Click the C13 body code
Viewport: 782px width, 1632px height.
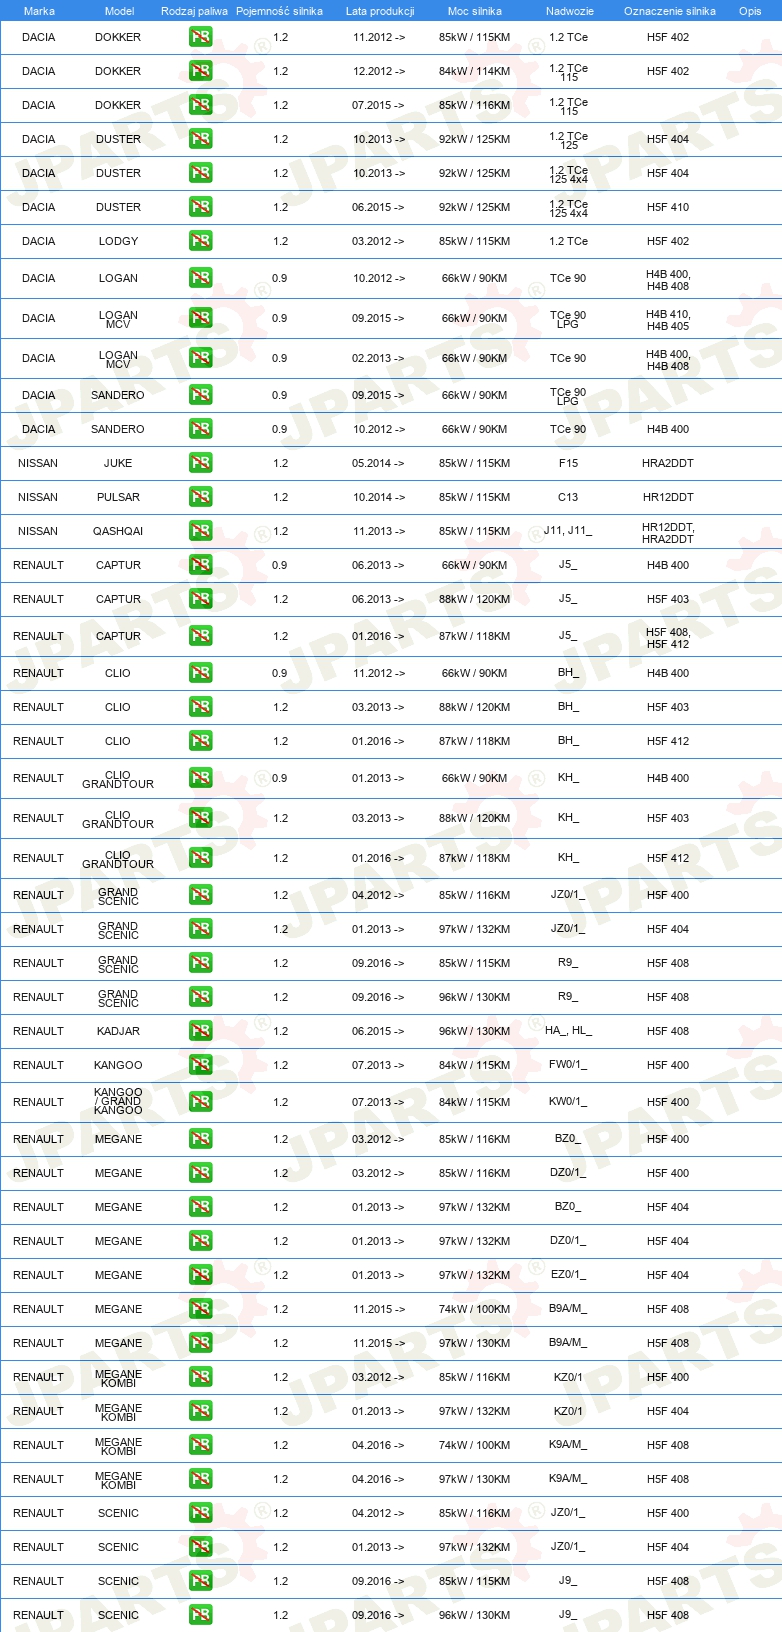pos(568,497)
